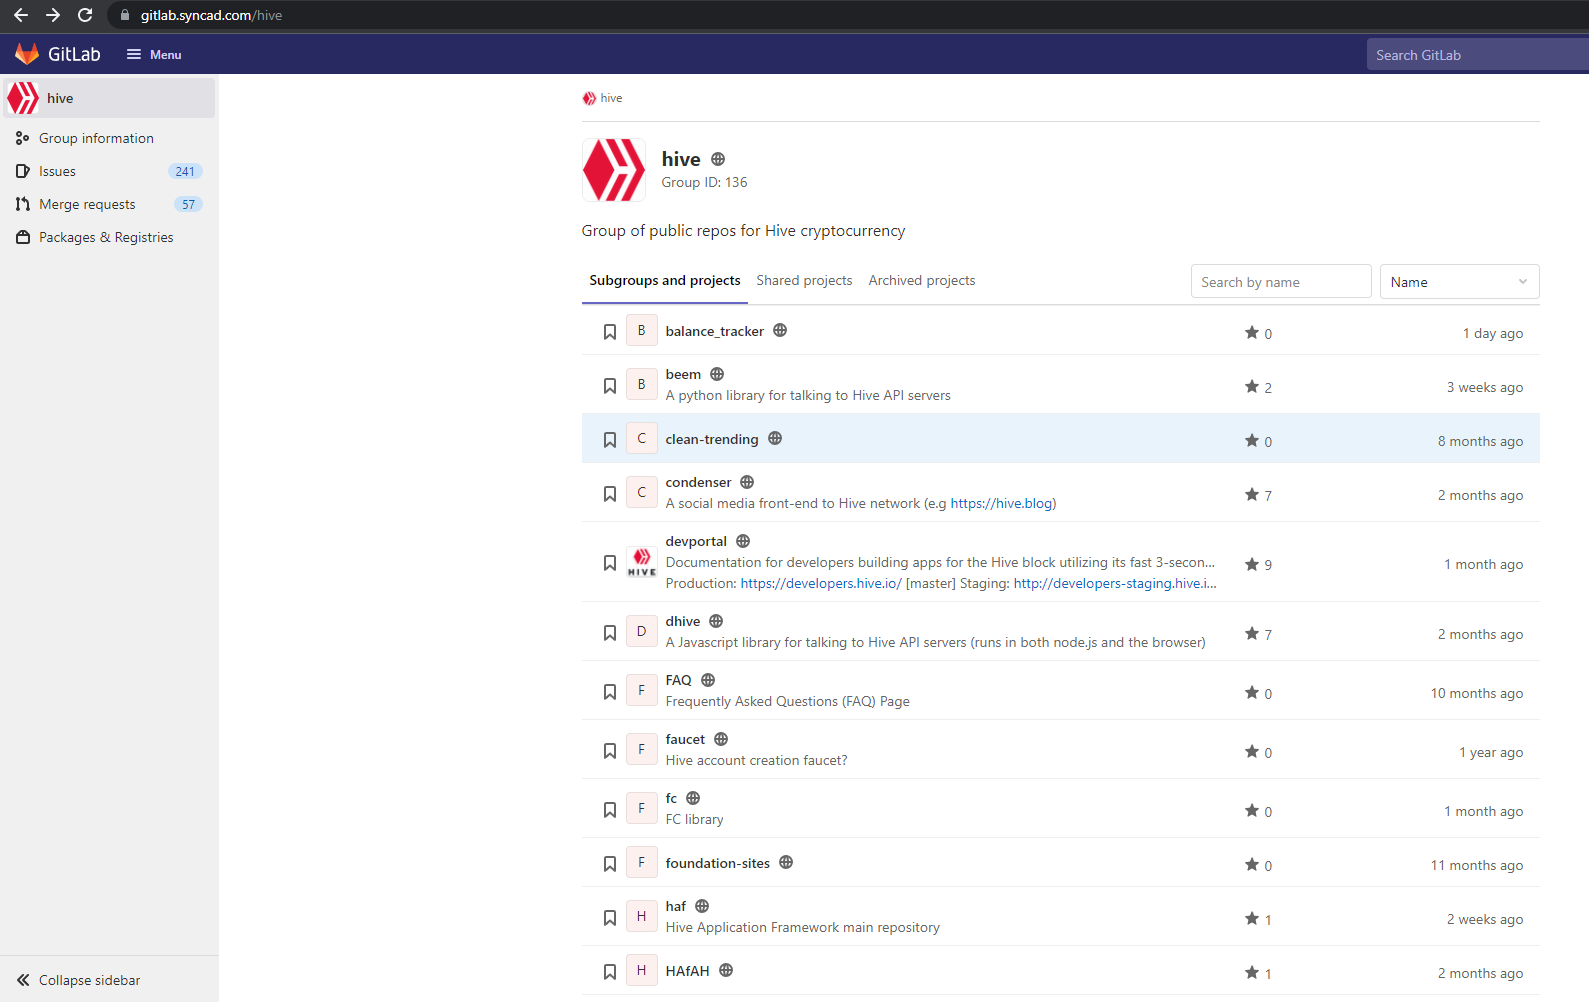Click the Search by name field
Screen dimensions: 1589x1002
point(1281,282)
